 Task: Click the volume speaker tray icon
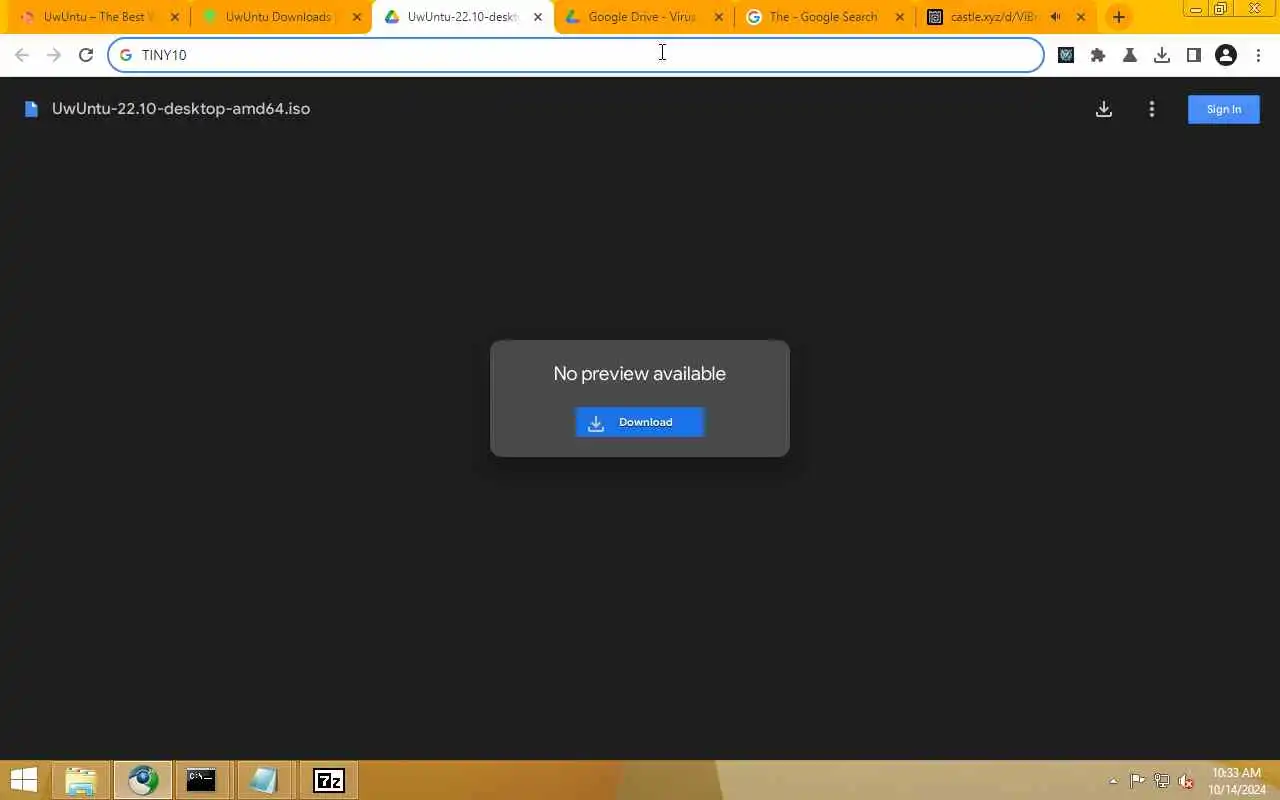pos(1186,781)
